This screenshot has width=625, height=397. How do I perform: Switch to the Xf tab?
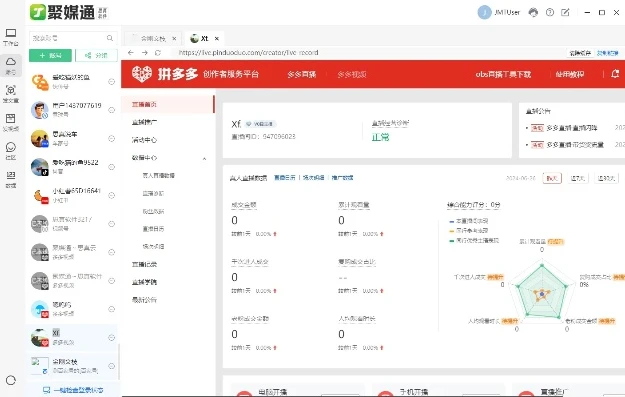coord(204,39)
